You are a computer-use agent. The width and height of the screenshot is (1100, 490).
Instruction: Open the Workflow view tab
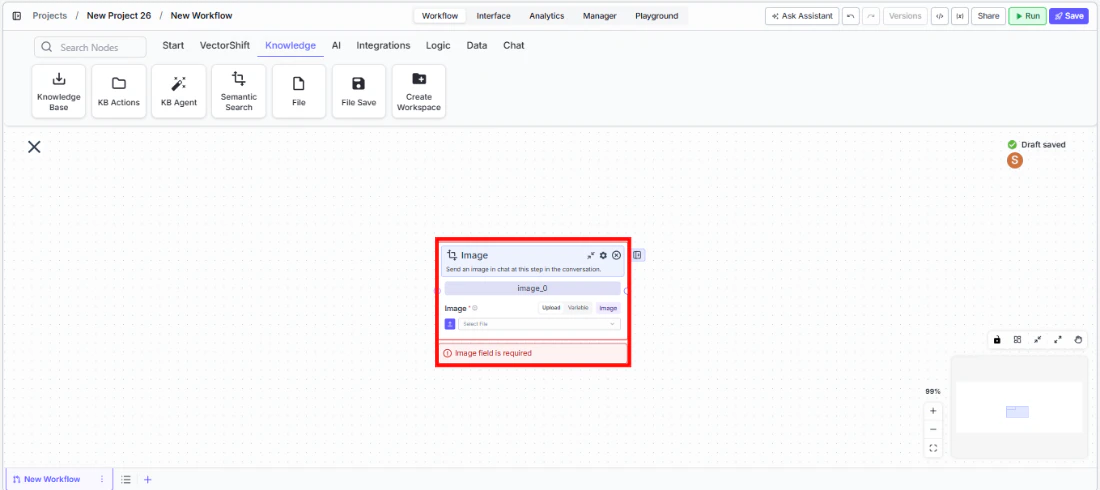440,15
